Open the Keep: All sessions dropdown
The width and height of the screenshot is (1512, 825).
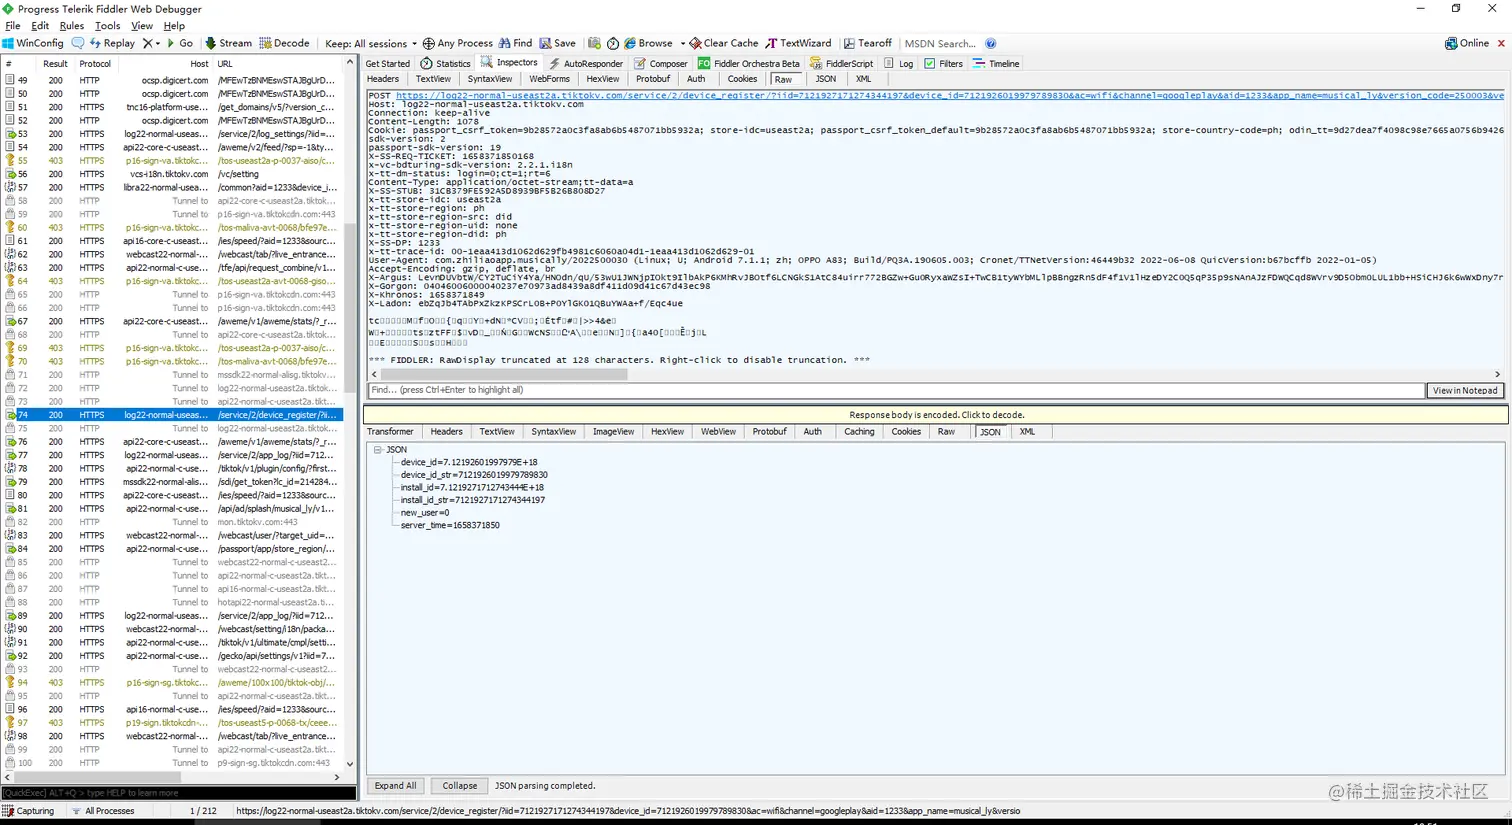tap(371, 44)
